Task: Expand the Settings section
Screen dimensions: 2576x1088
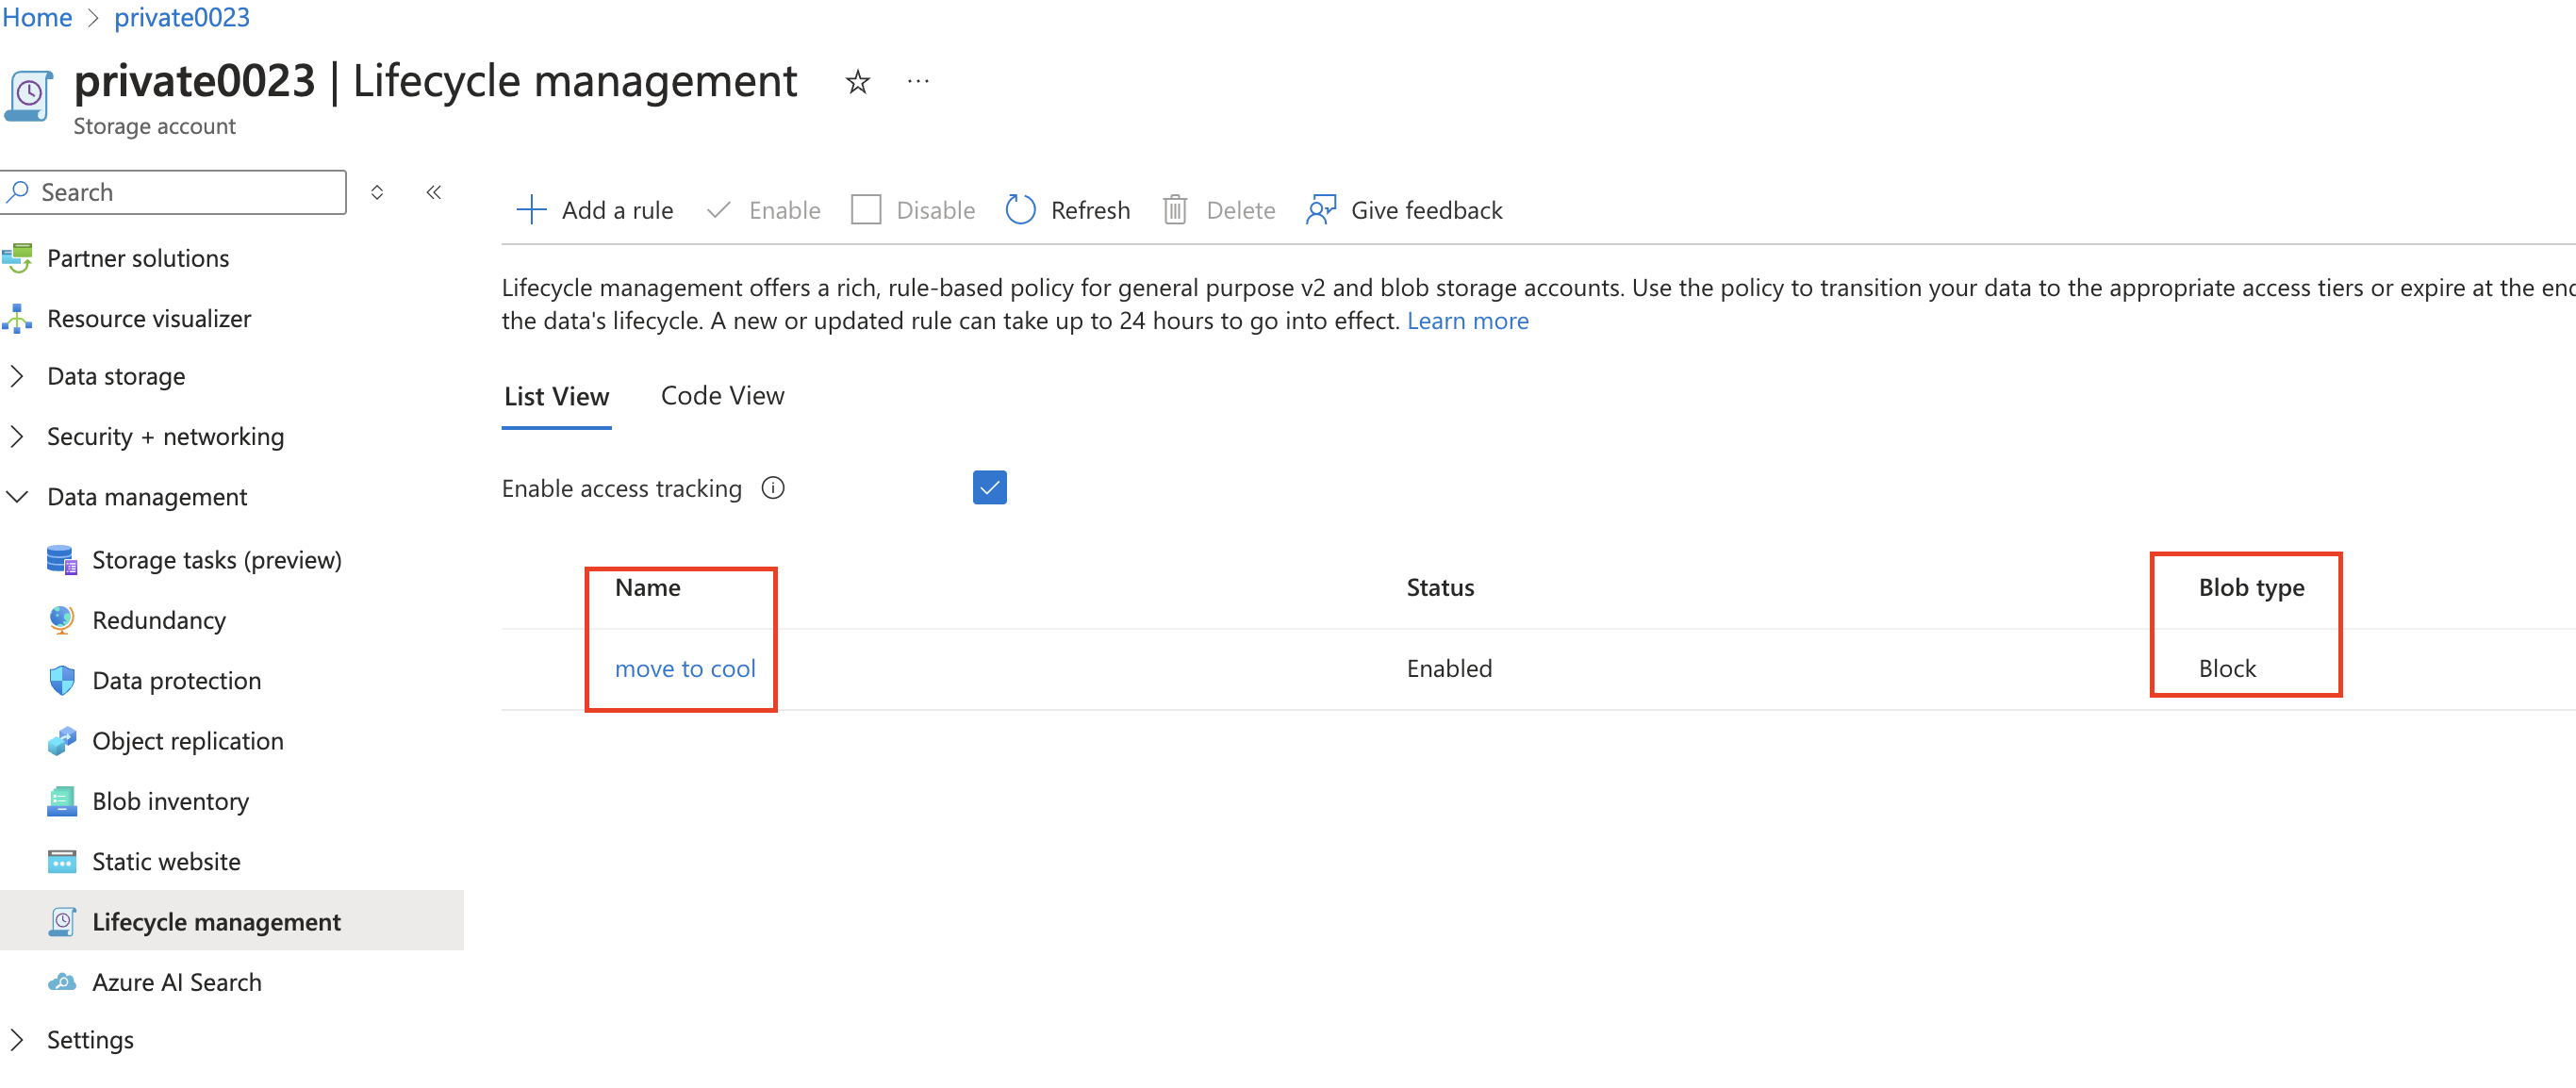Action: coord(17,1039)
